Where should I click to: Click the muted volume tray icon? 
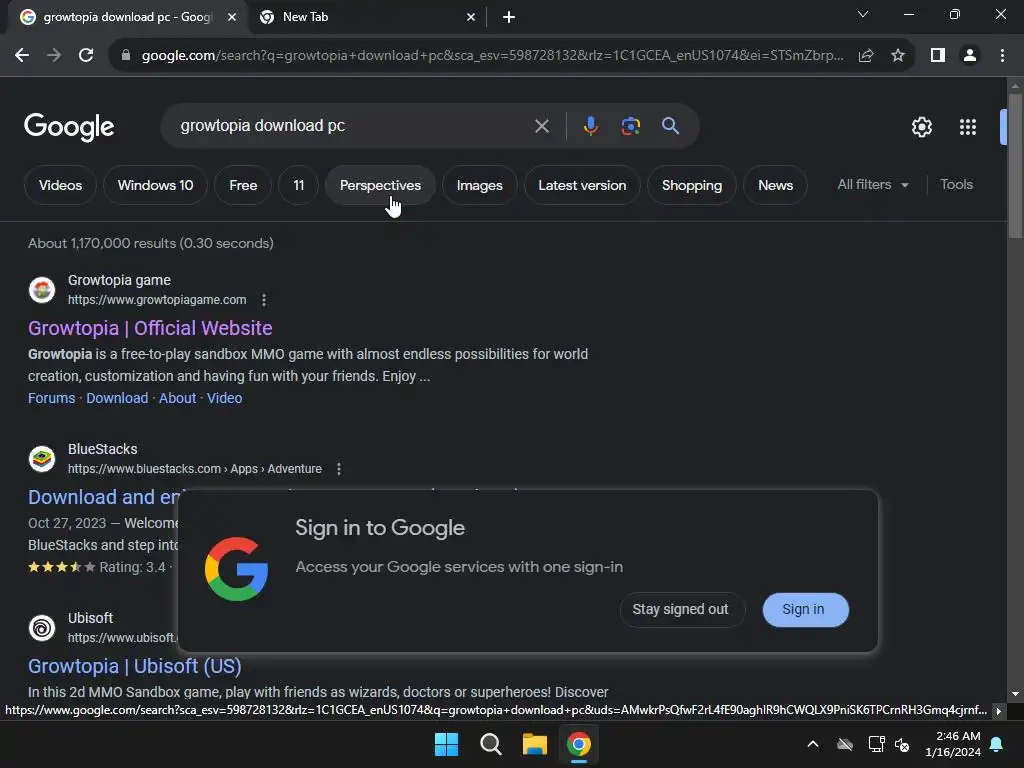click(x=903, y=744)
